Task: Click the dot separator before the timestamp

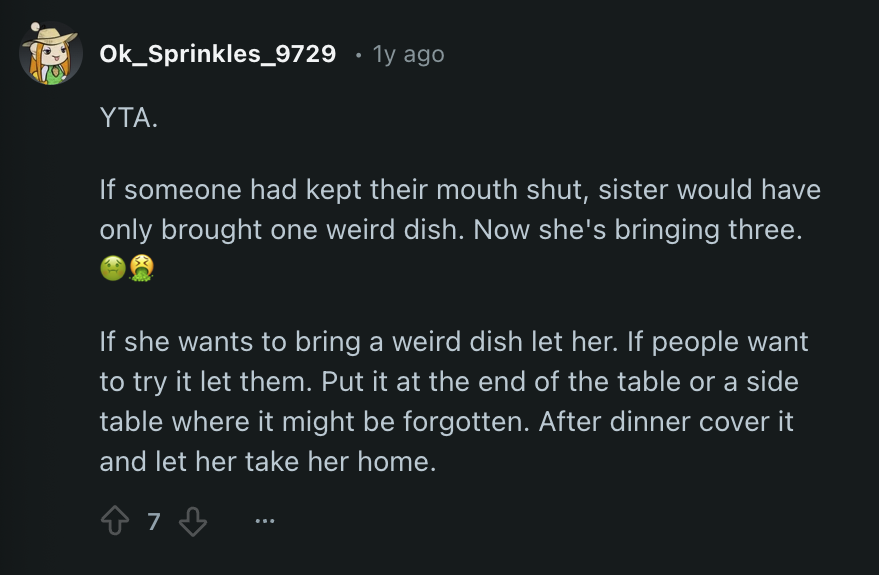Action: point(358,55)
